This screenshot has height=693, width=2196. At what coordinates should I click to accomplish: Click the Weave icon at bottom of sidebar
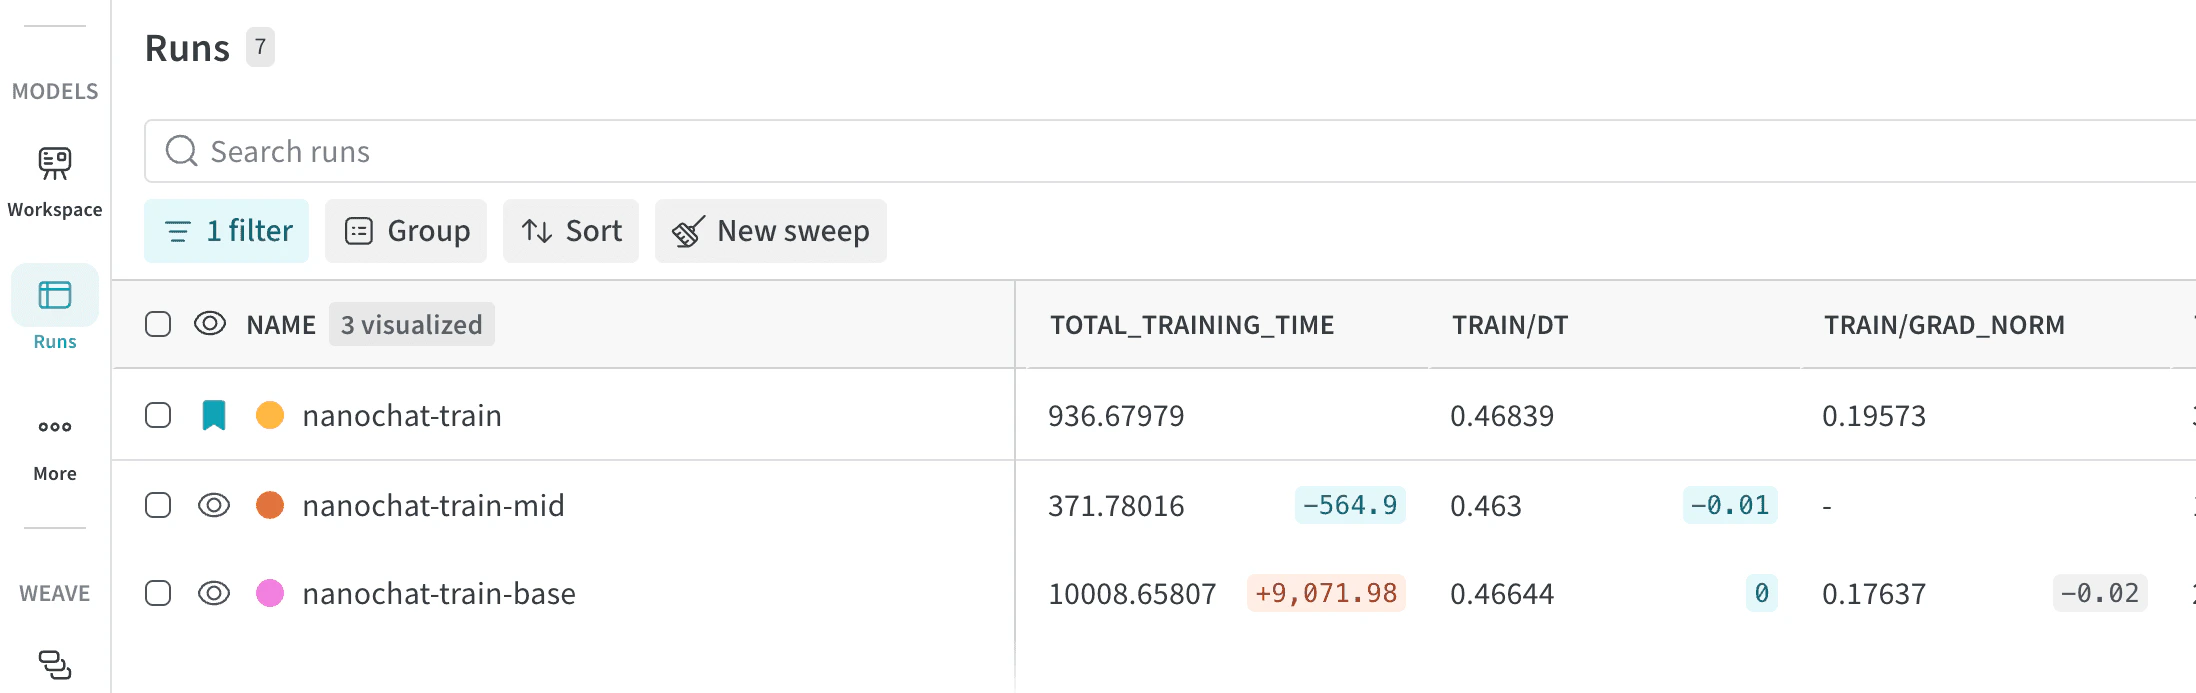[x=54, y=664]
